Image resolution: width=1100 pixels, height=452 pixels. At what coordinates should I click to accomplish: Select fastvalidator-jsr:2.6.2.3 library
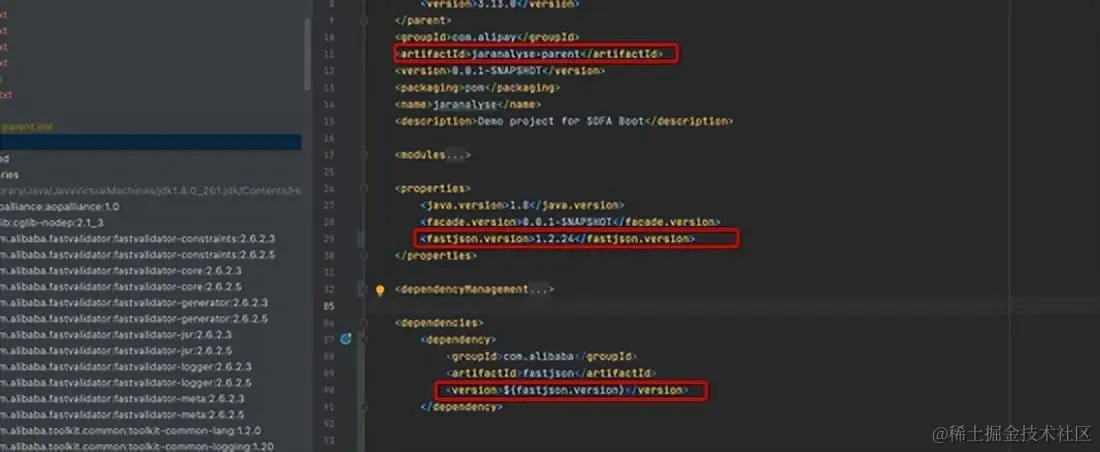tap(116, 335)
